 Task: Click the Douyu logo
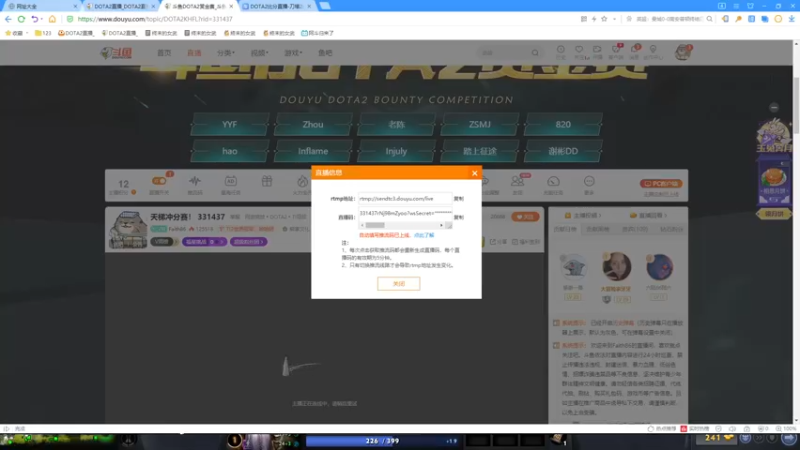click(116, 53)
